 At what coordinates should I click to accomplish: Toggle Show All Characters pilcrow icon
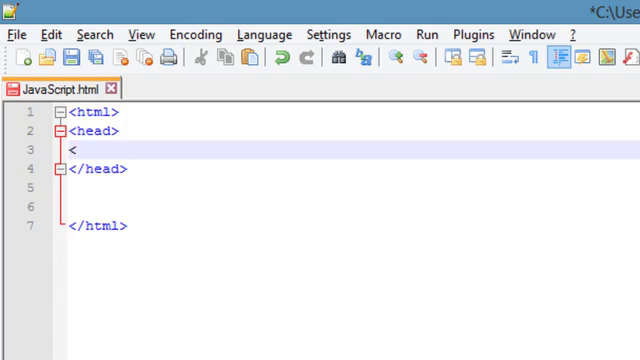pos(534,57)
